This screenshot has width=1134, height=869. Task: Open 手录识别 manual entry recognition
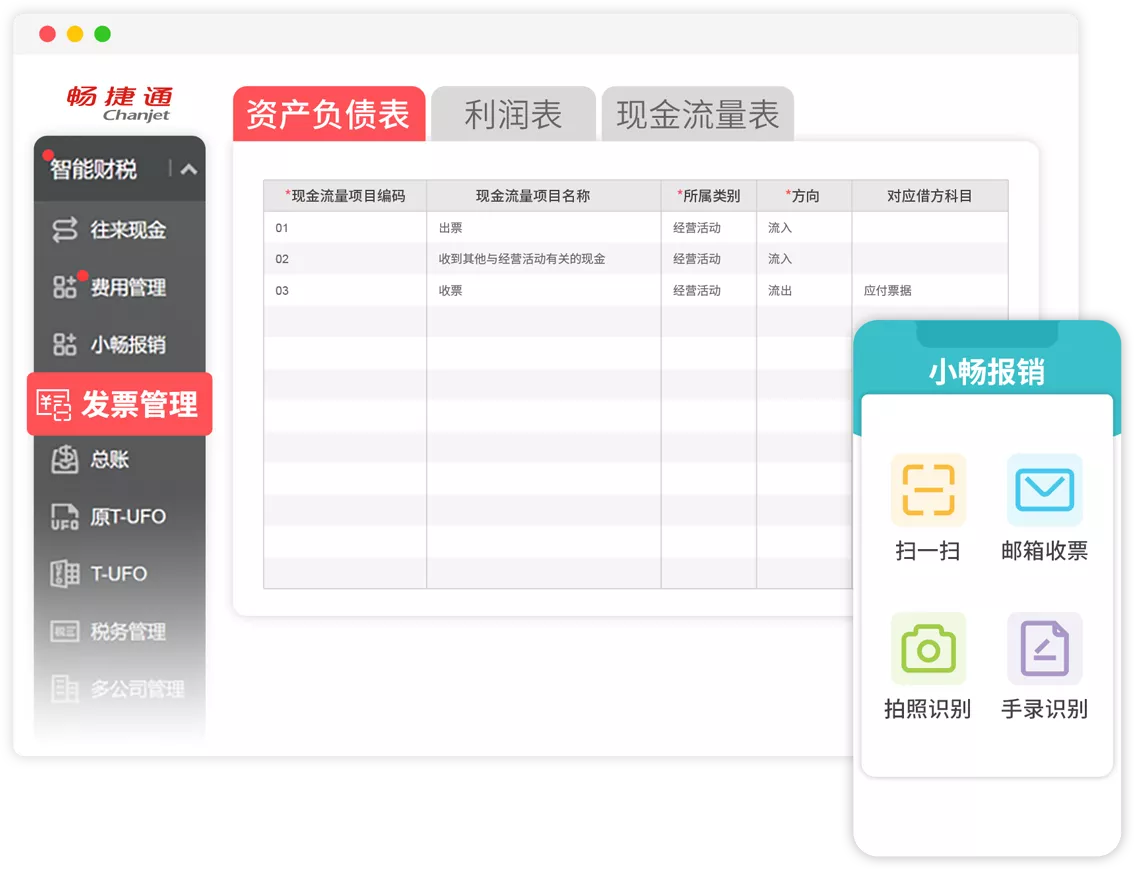1044,648
